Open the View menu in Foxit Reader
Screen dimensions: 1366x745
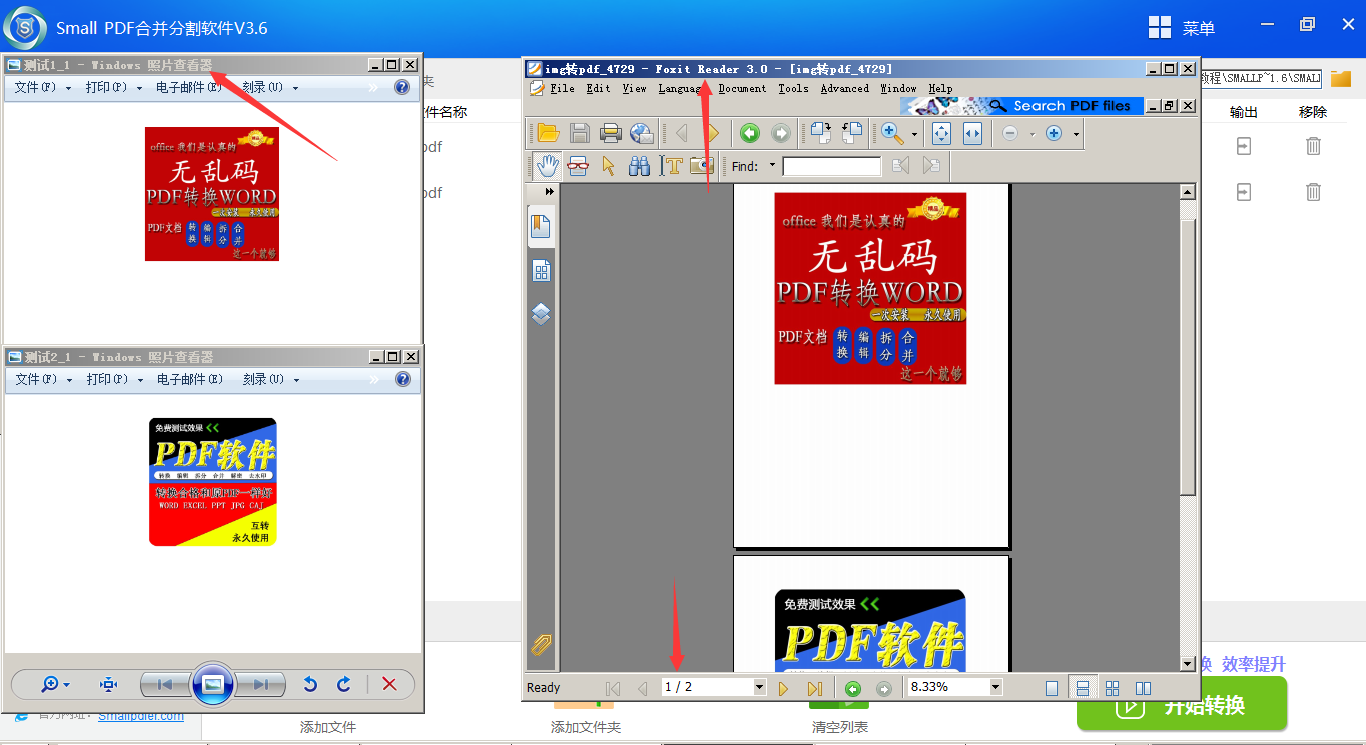point(634,88)
